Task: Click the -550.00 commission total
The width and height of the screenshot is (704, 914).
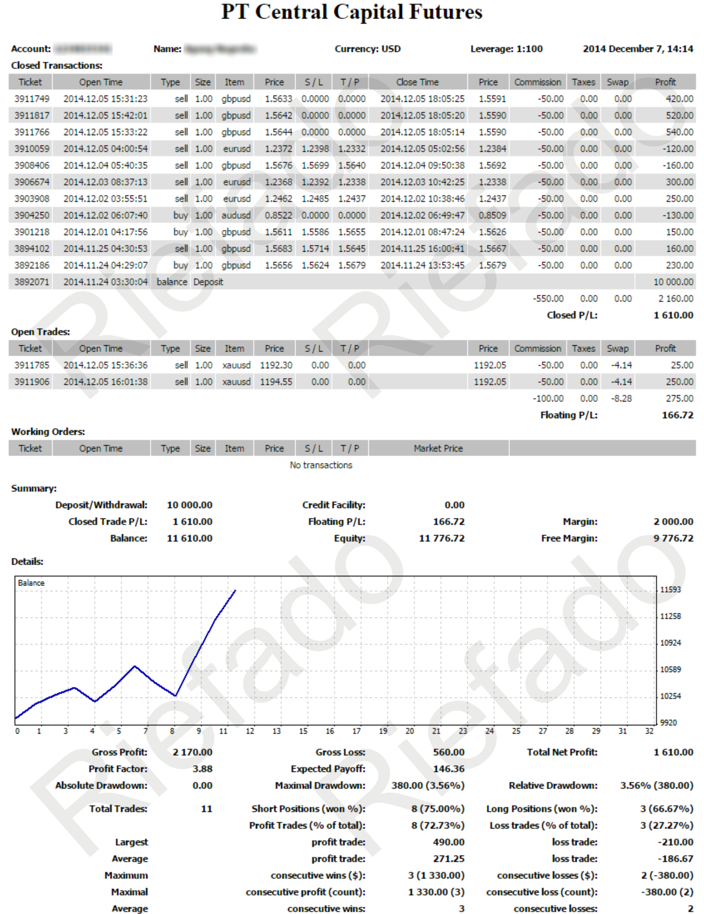Action: click(x=548, y=298)
